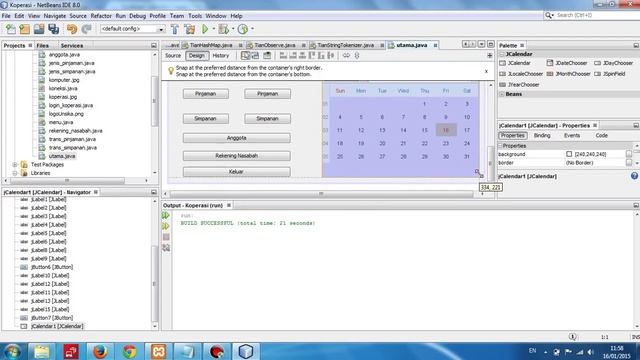The width and height of the screenshot is (640, 360).
Task: Click the Rekening Nasabah button in form
Action: 237,156
